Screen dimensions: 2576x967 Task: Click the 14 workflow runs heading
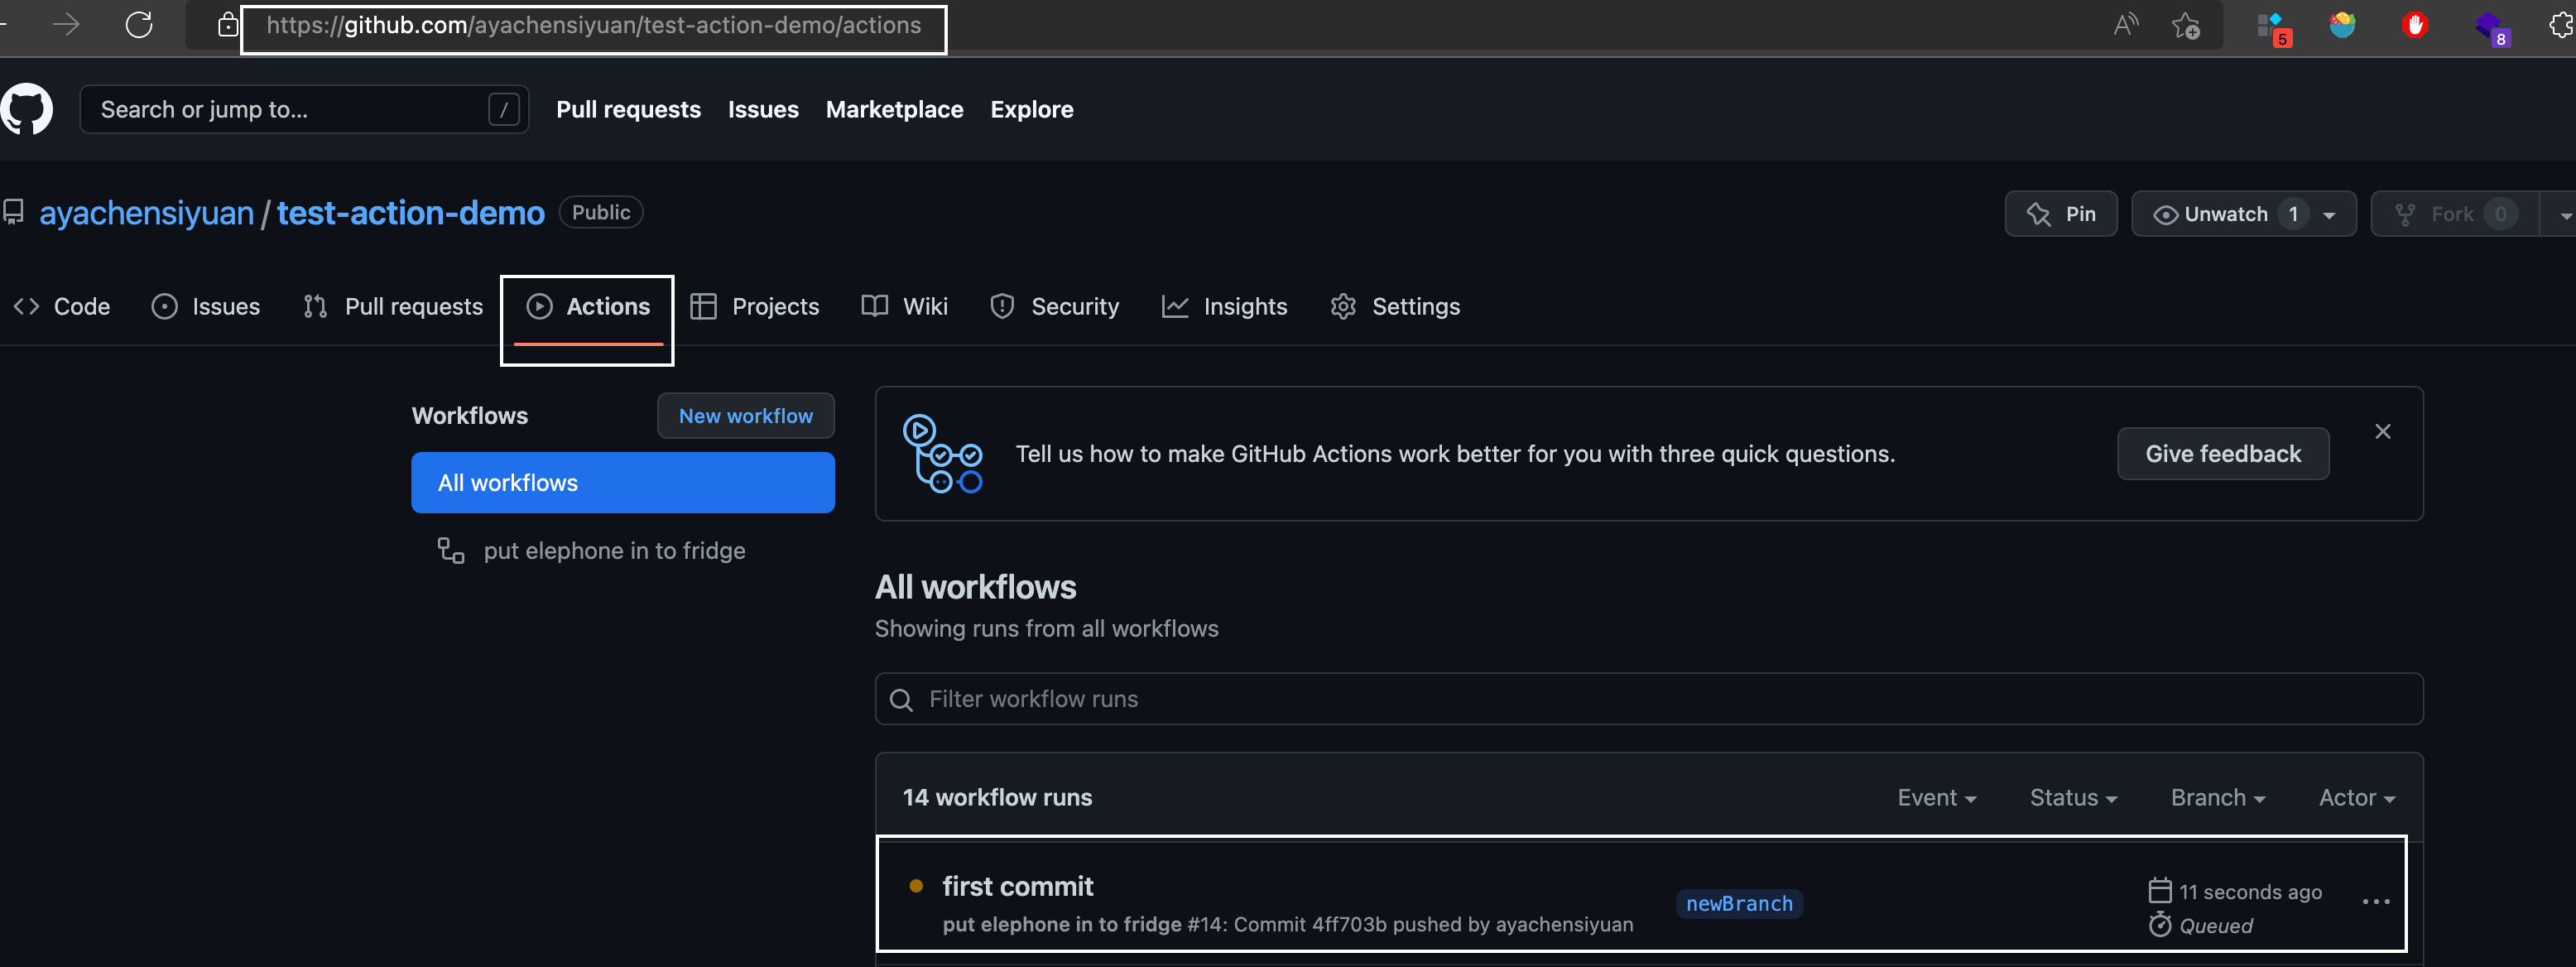pyautogui.click(x=997, y=797)
